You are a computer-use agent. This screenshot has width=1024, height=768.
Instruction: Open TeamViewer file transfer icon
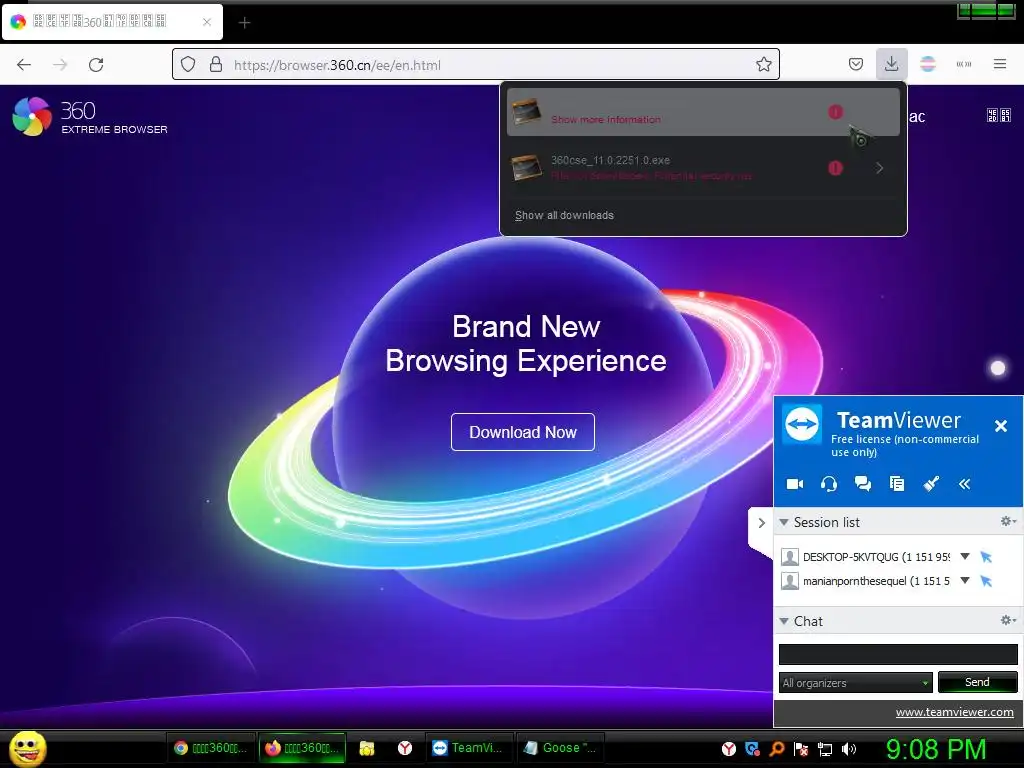click(897, 484)
